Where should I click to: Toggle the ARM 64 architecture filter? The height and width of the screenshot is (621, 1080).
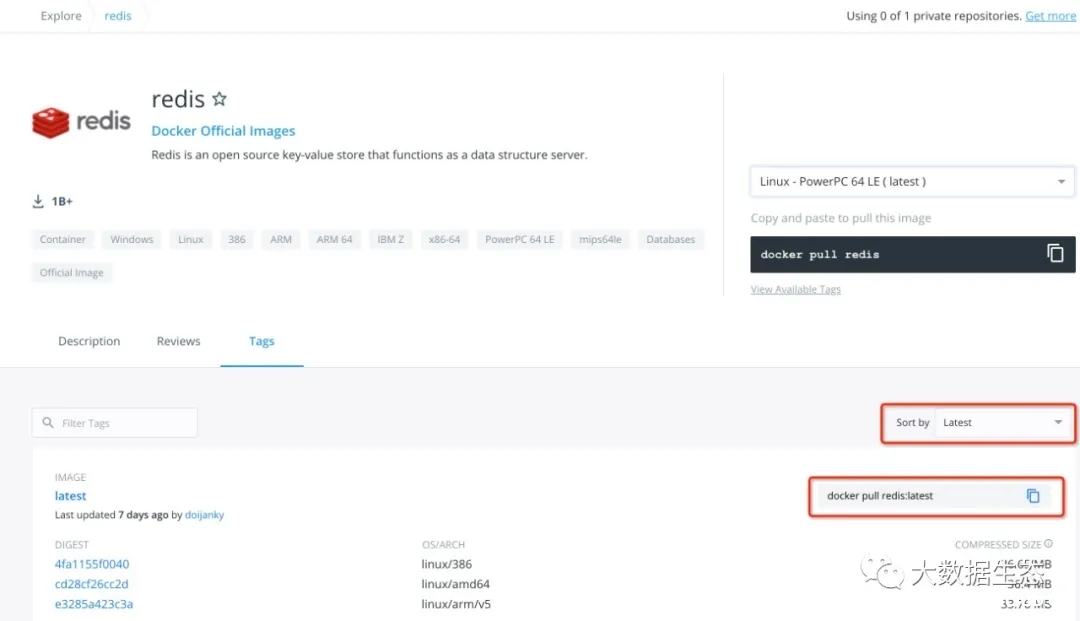pyautogui.click(x=334, y=239)
